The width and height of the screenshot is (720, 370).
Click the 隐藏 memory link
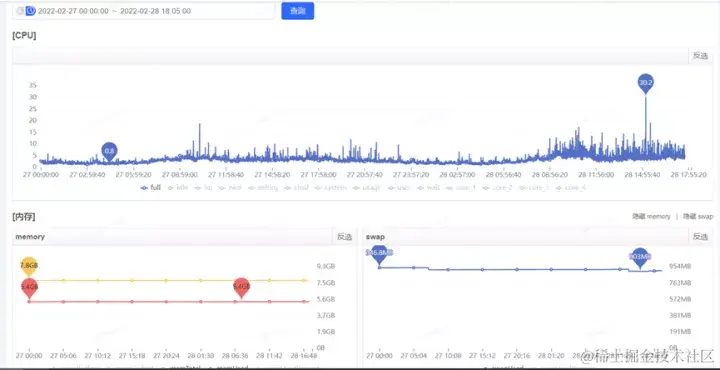click(x=651, y=216)
